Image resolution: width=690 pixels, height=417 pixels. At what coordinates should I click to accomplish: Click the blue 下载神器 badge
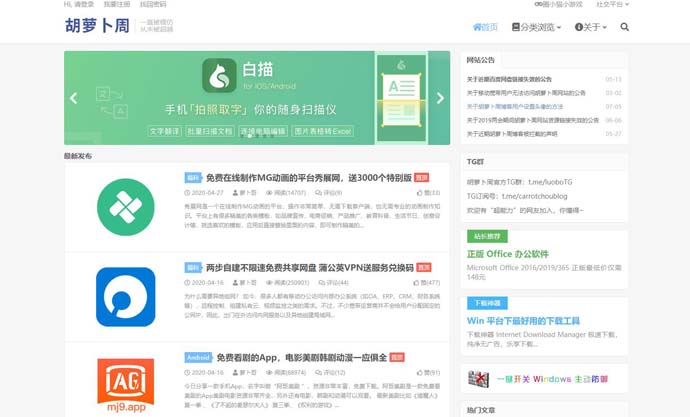487,303
